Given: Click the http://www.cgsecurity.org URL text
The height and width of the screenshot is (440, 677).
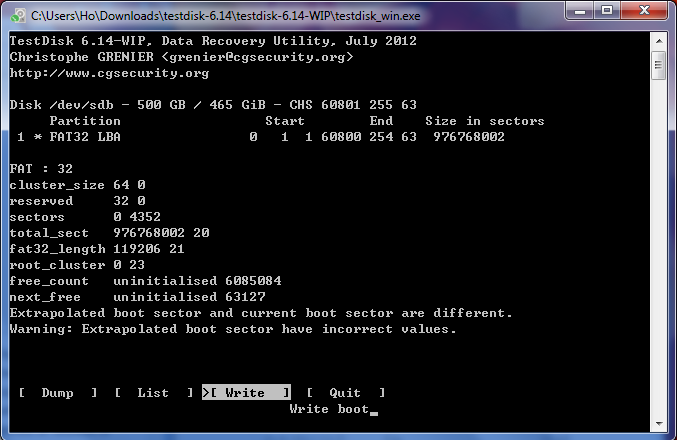Looking at the screenshot, I should tap(109, 73).
